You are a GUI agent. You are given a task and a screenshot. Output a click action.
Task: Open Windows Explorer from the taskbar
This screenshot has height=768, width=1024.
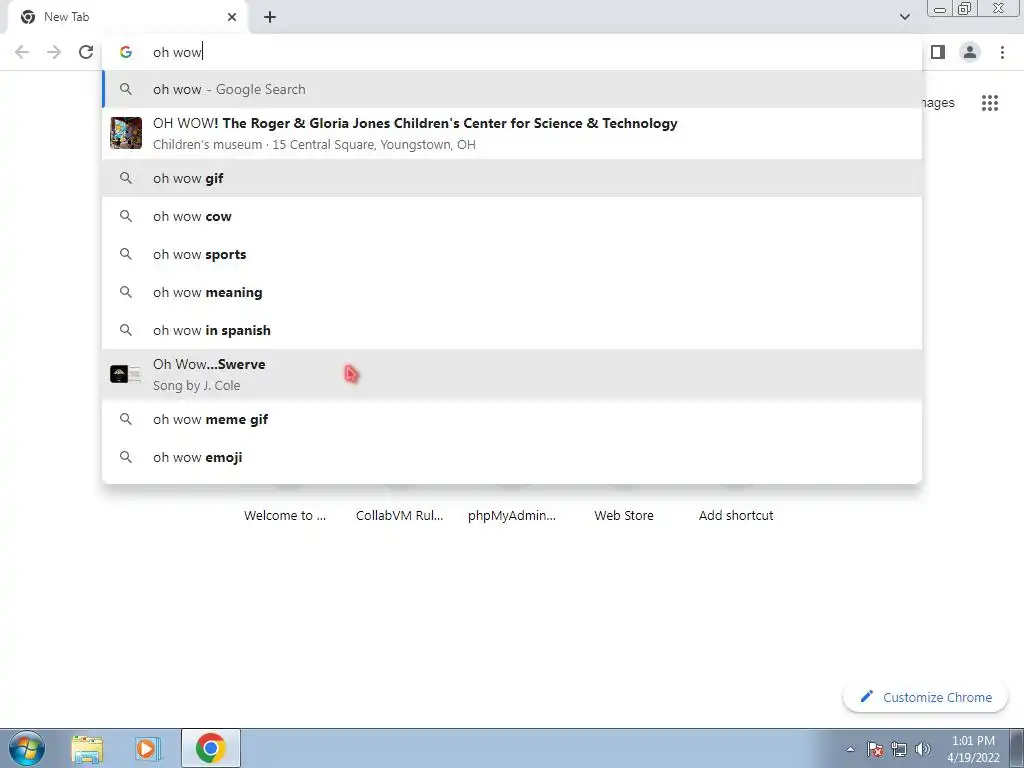(x=87, y=748)
